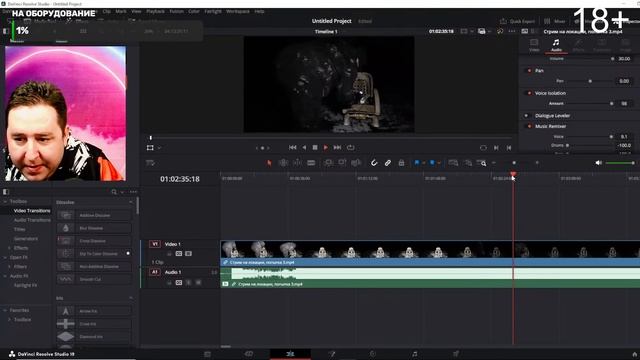Select the arrow Selection Mode tool

click(269, 163)
